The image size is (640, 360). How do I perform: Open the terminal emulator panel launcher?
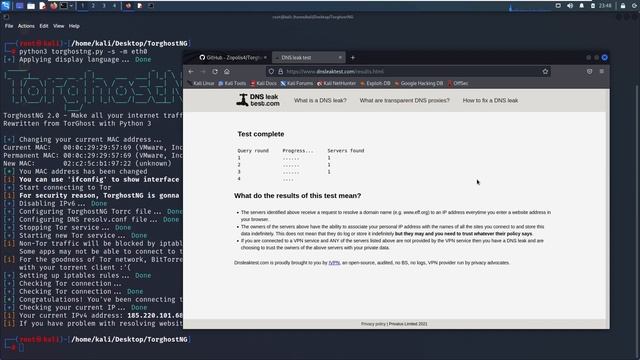(64, 6)
